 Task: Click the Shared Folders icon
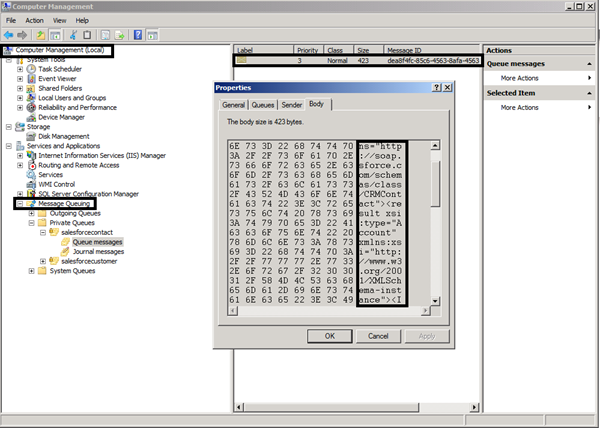(x=31, y=88)
